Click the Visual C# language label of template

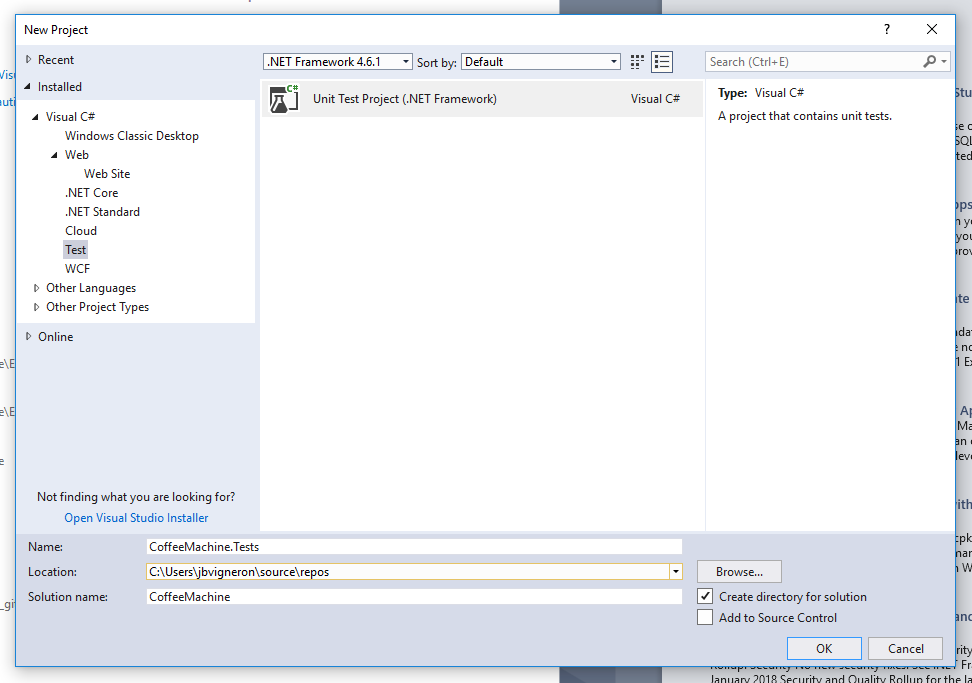pyautogui.click(x=655, y=99)
